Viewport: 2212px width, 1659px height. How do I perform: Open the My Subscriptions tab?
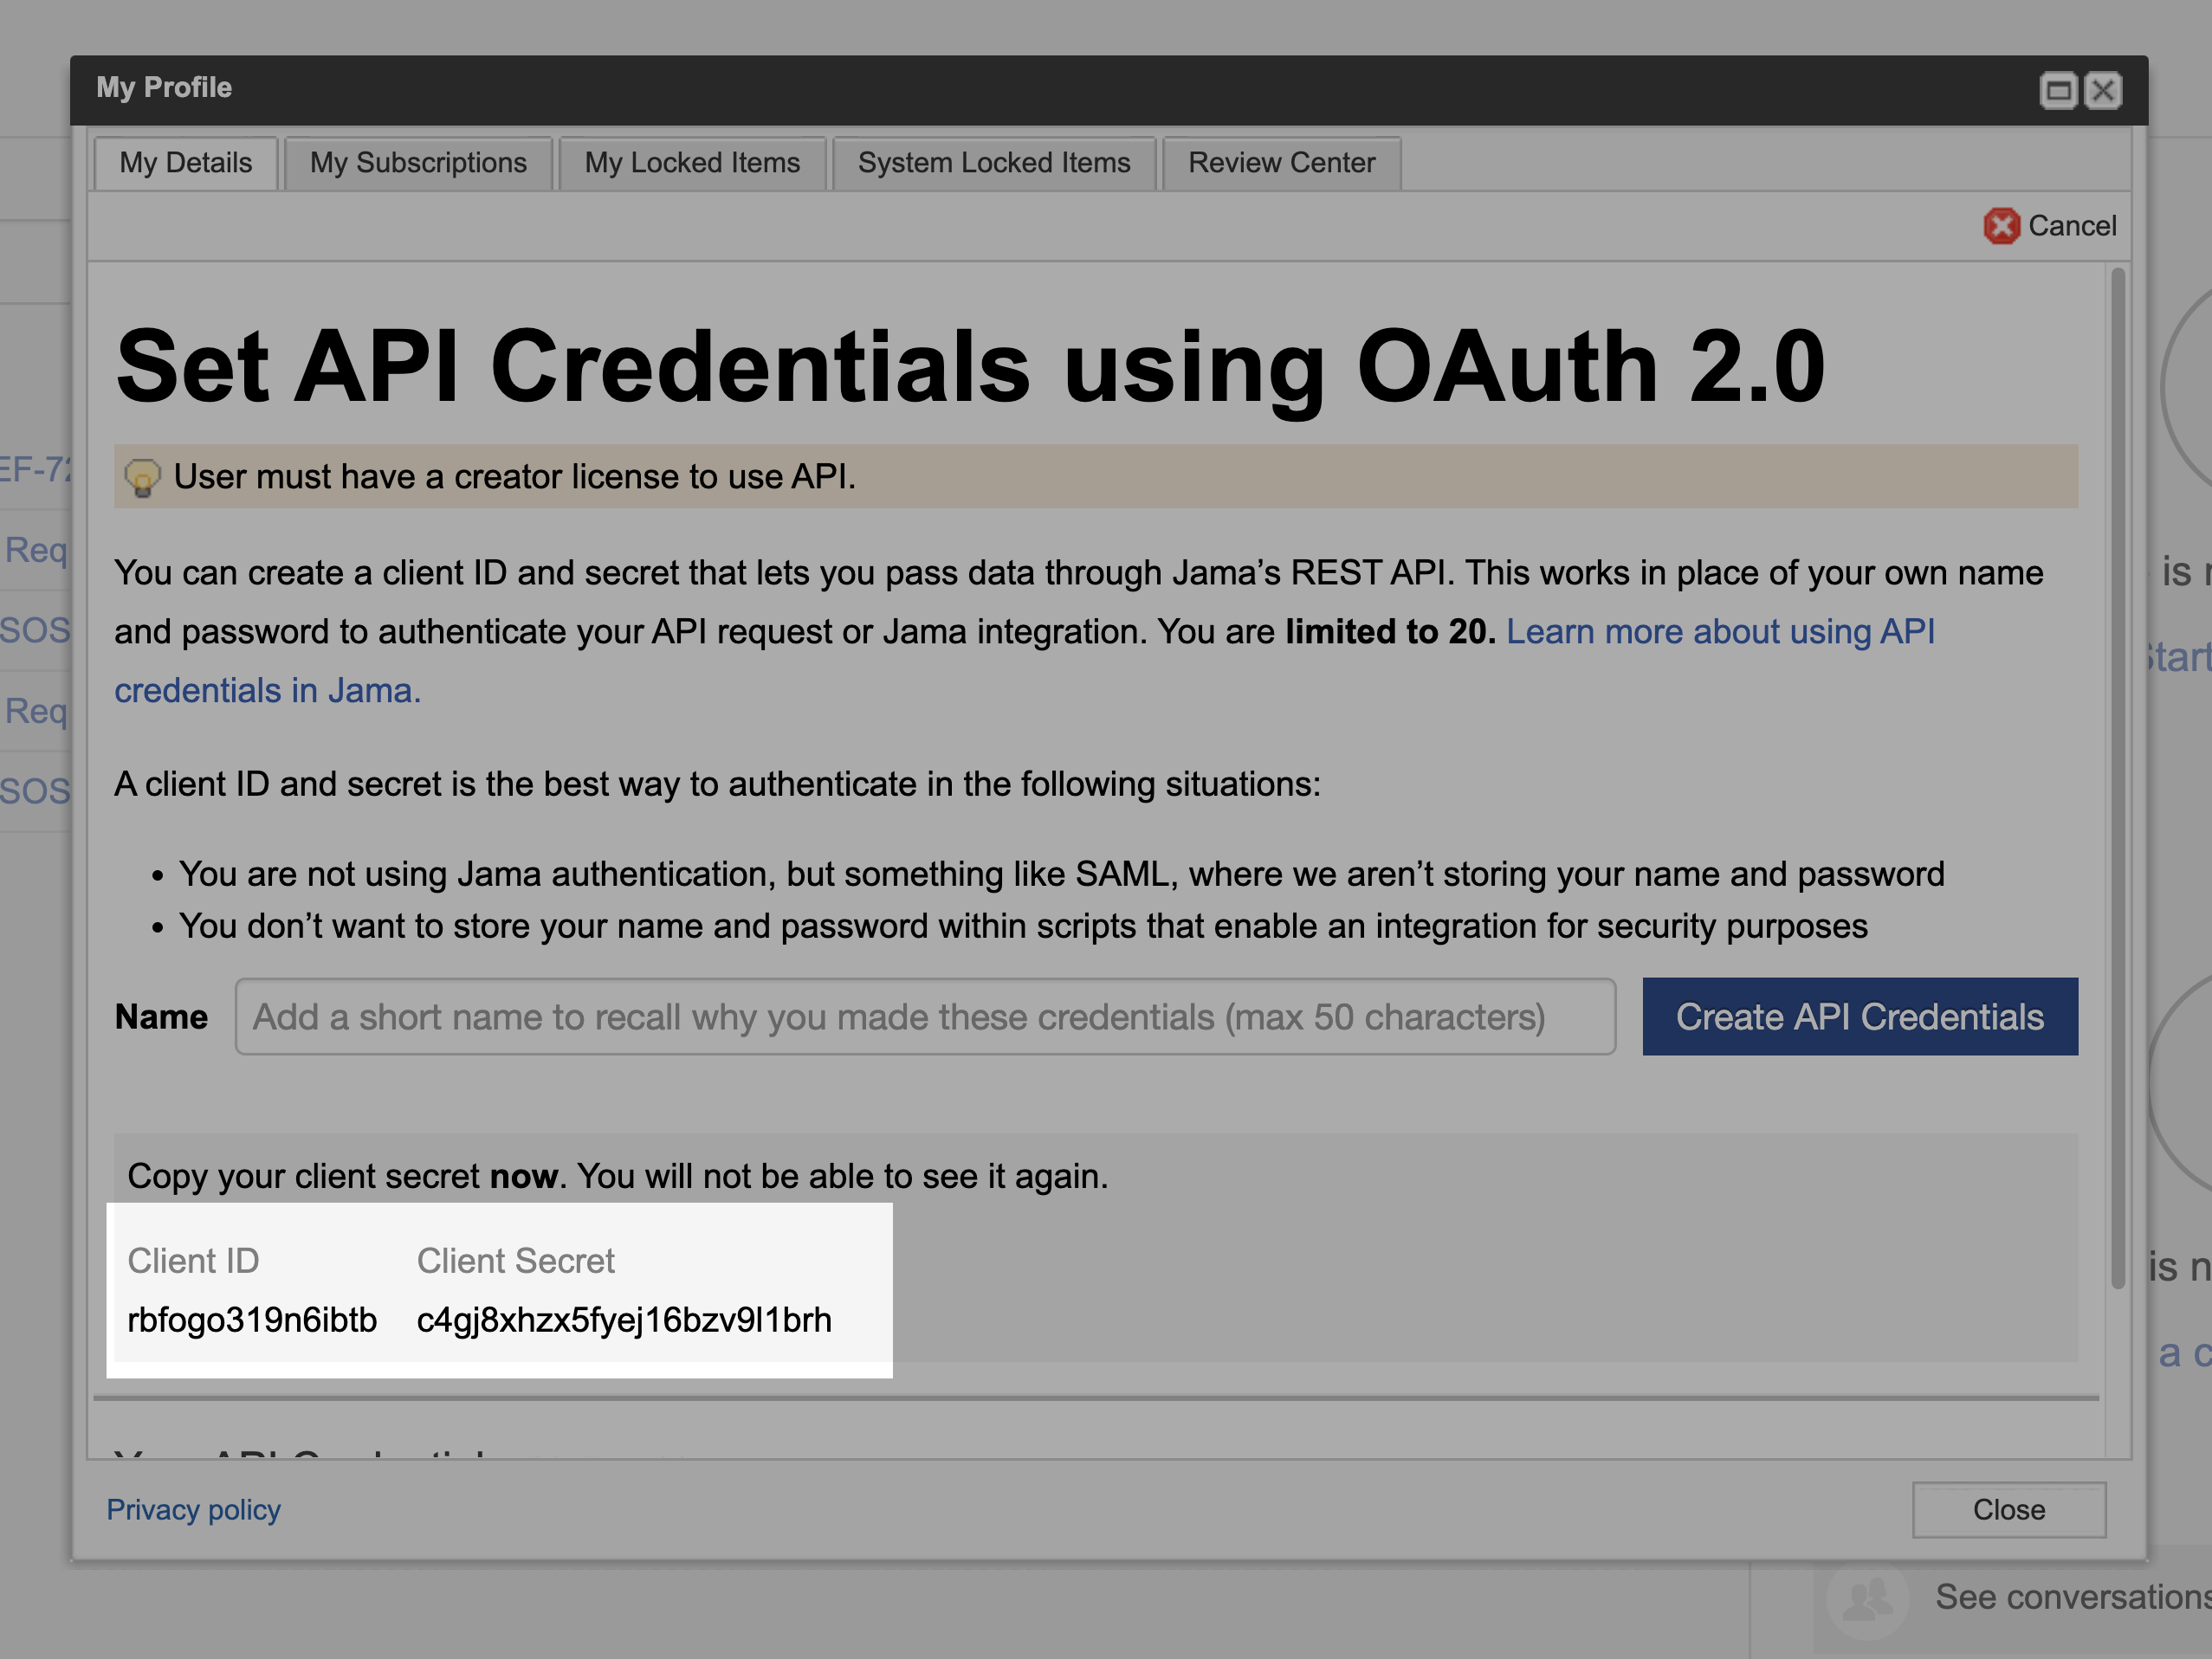click(x=418, y=163)
